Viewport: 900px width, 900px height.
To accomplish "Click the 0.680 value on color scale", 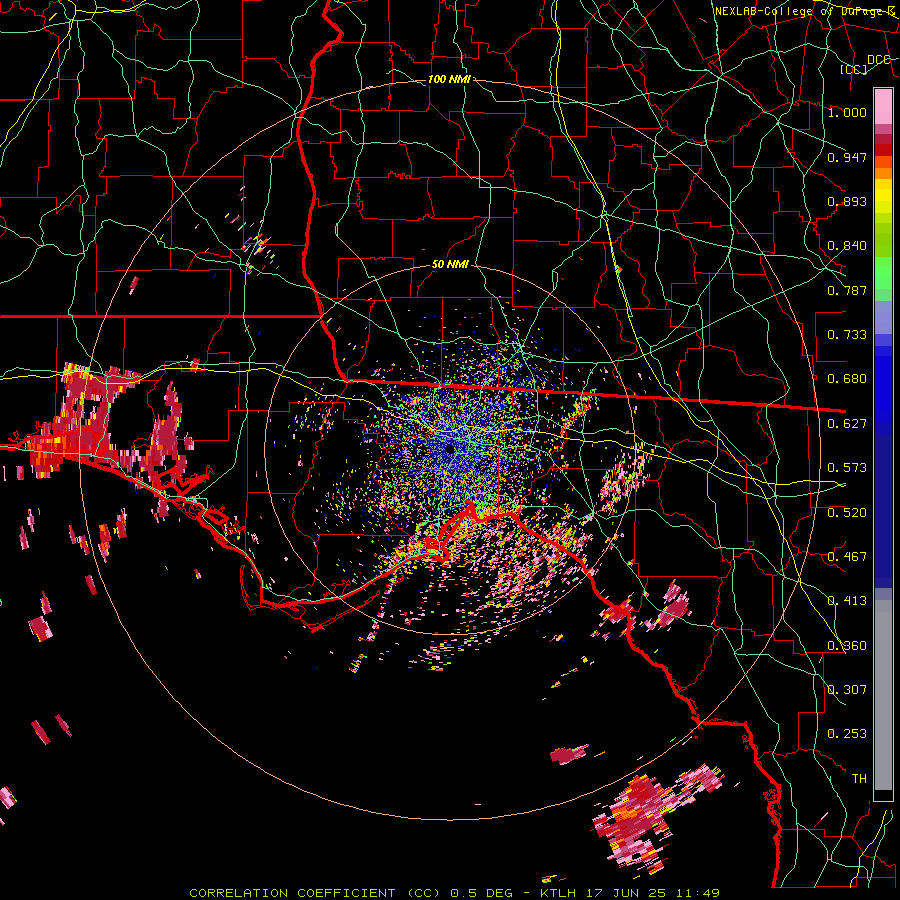I will 847,379.
